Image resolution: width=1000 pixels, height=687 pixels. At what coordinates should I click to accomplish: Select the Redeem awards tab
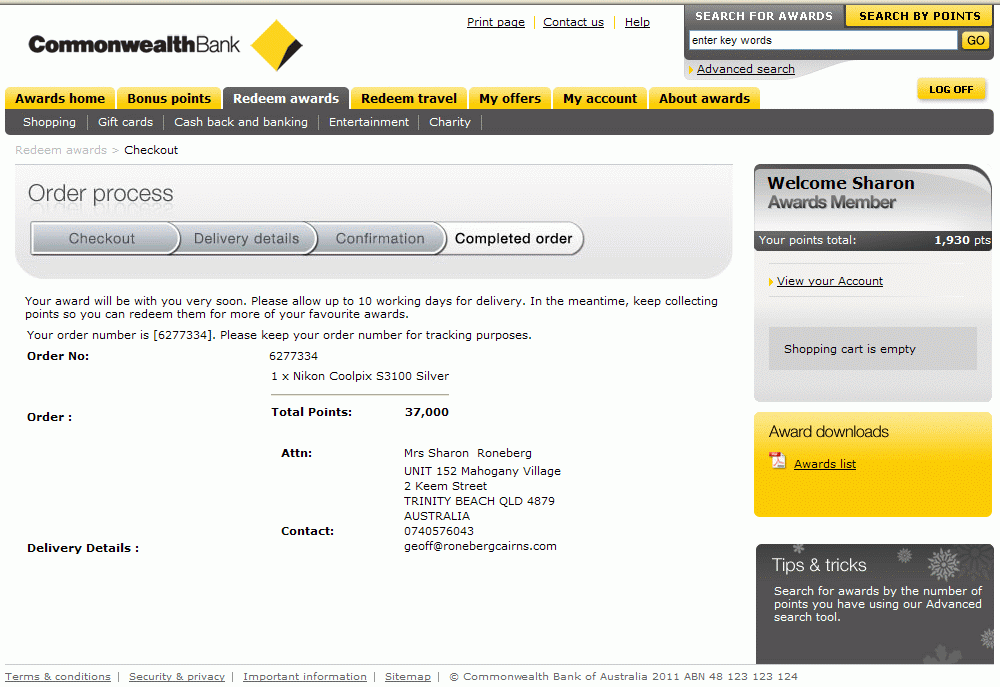coord(286,98)
